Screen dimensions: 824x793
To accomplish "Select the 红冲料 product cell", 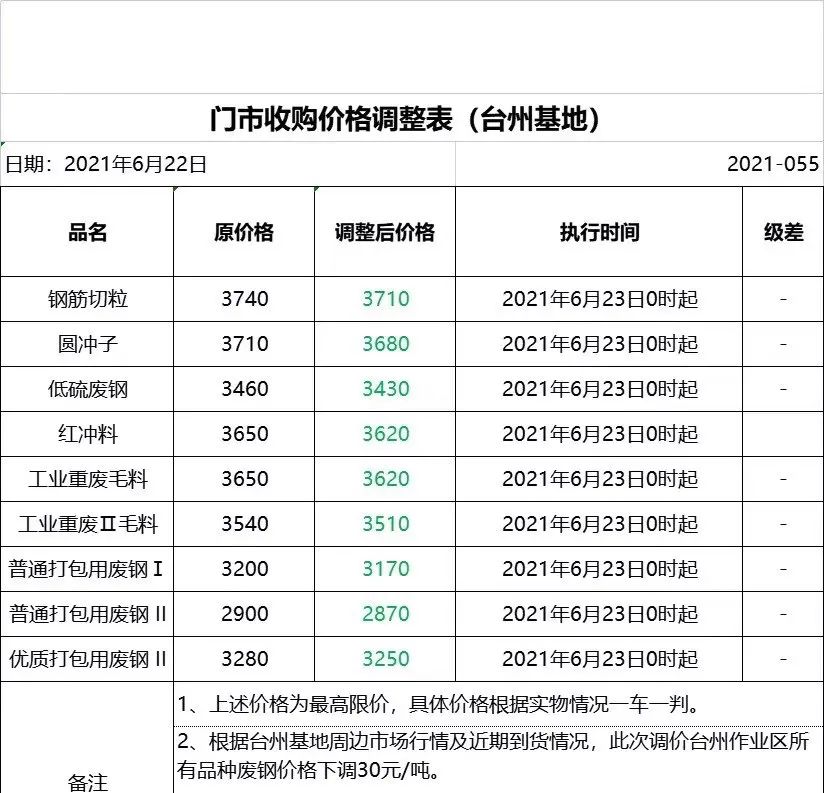I will (x=87, y=434).
